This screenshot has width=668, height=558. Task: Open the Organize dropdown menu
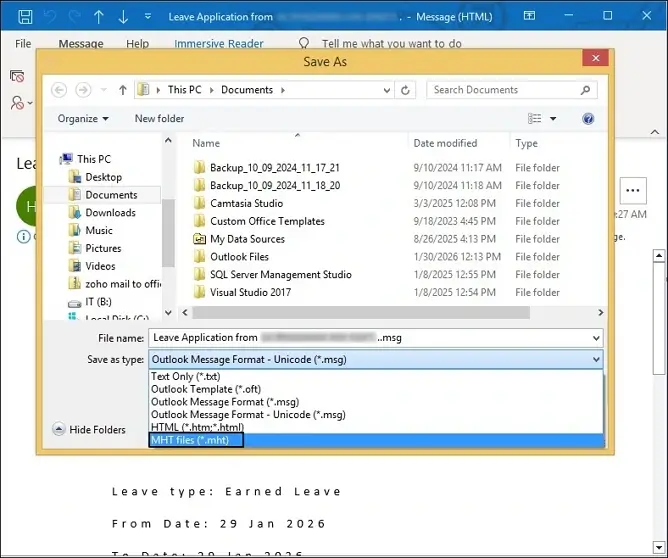(x=83, y=118)
